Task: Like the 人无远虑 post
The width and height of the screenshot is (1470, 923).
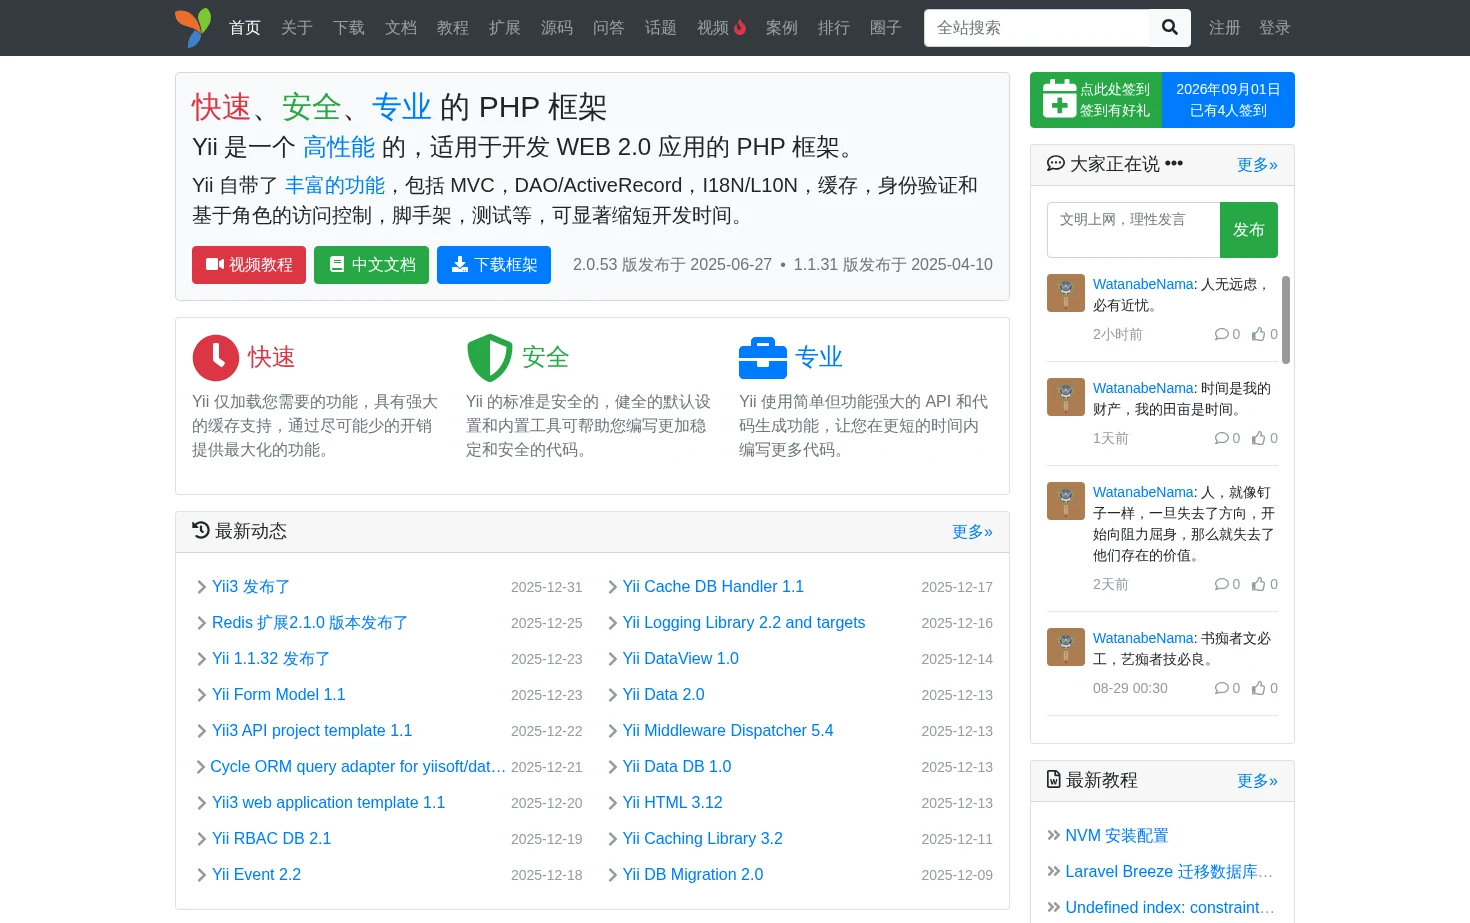Action: (x=1259, y=334)
